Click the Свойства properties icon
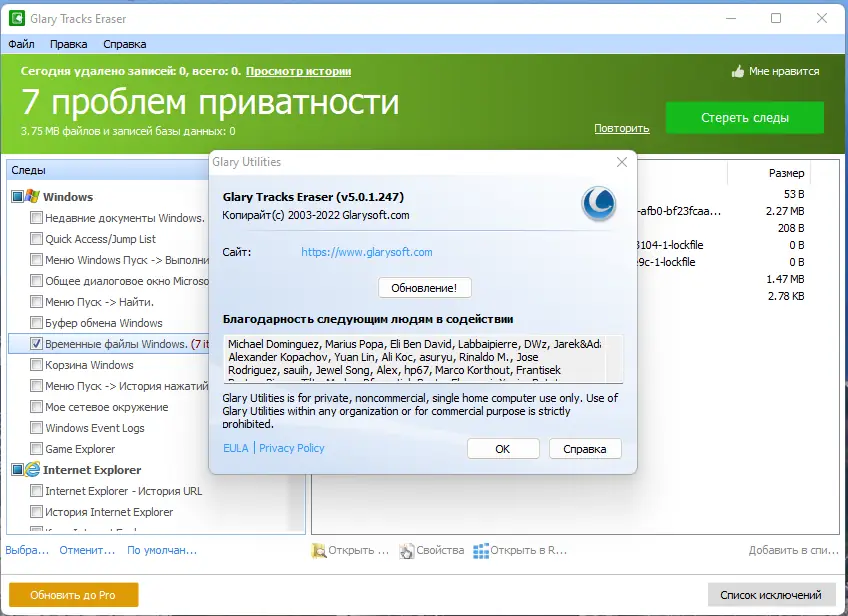The width and height of the screenshot is (848, 616). click(407, 551)
